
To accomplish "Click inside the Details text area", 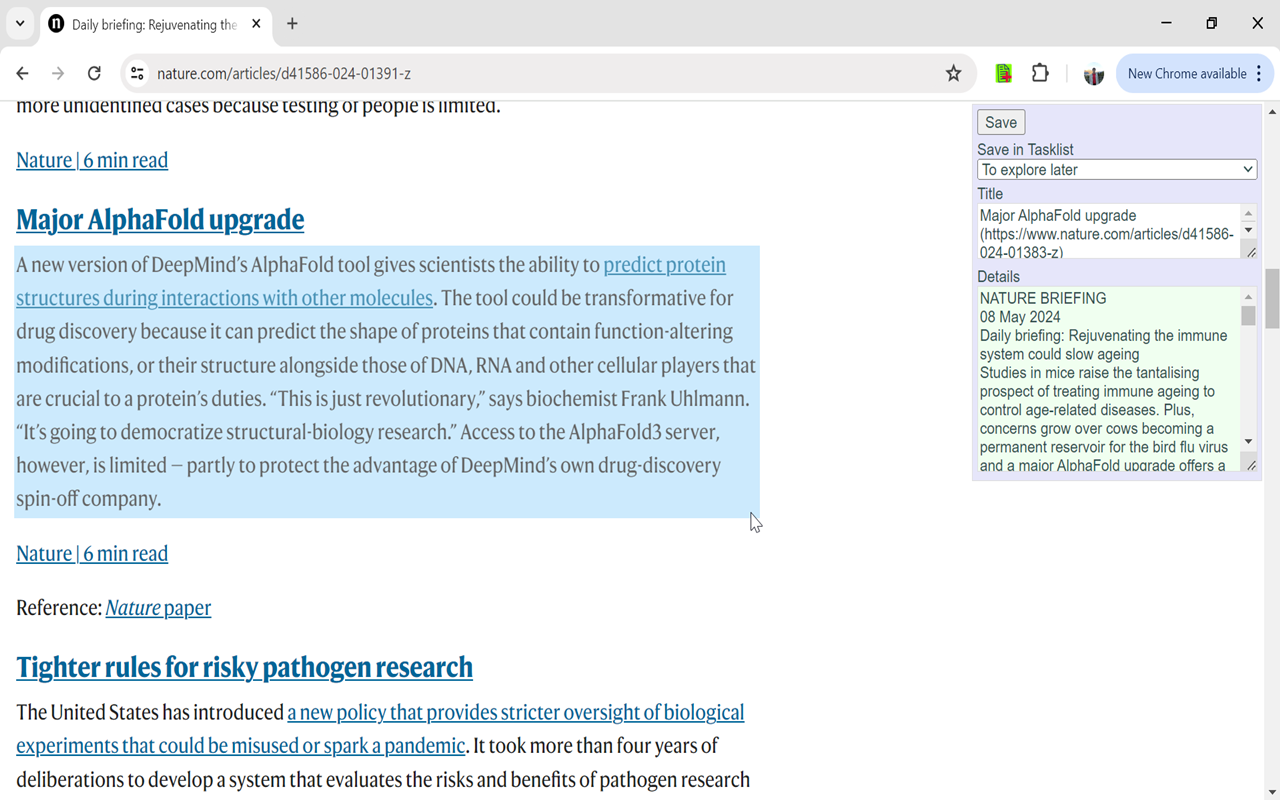I will [x=1108, y=380].
